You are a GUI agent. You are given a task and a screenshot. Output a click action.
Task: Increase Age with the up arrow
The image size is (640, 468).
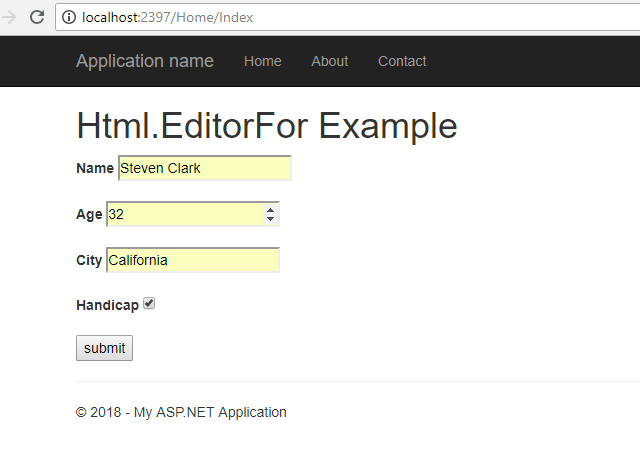[270, 209]
